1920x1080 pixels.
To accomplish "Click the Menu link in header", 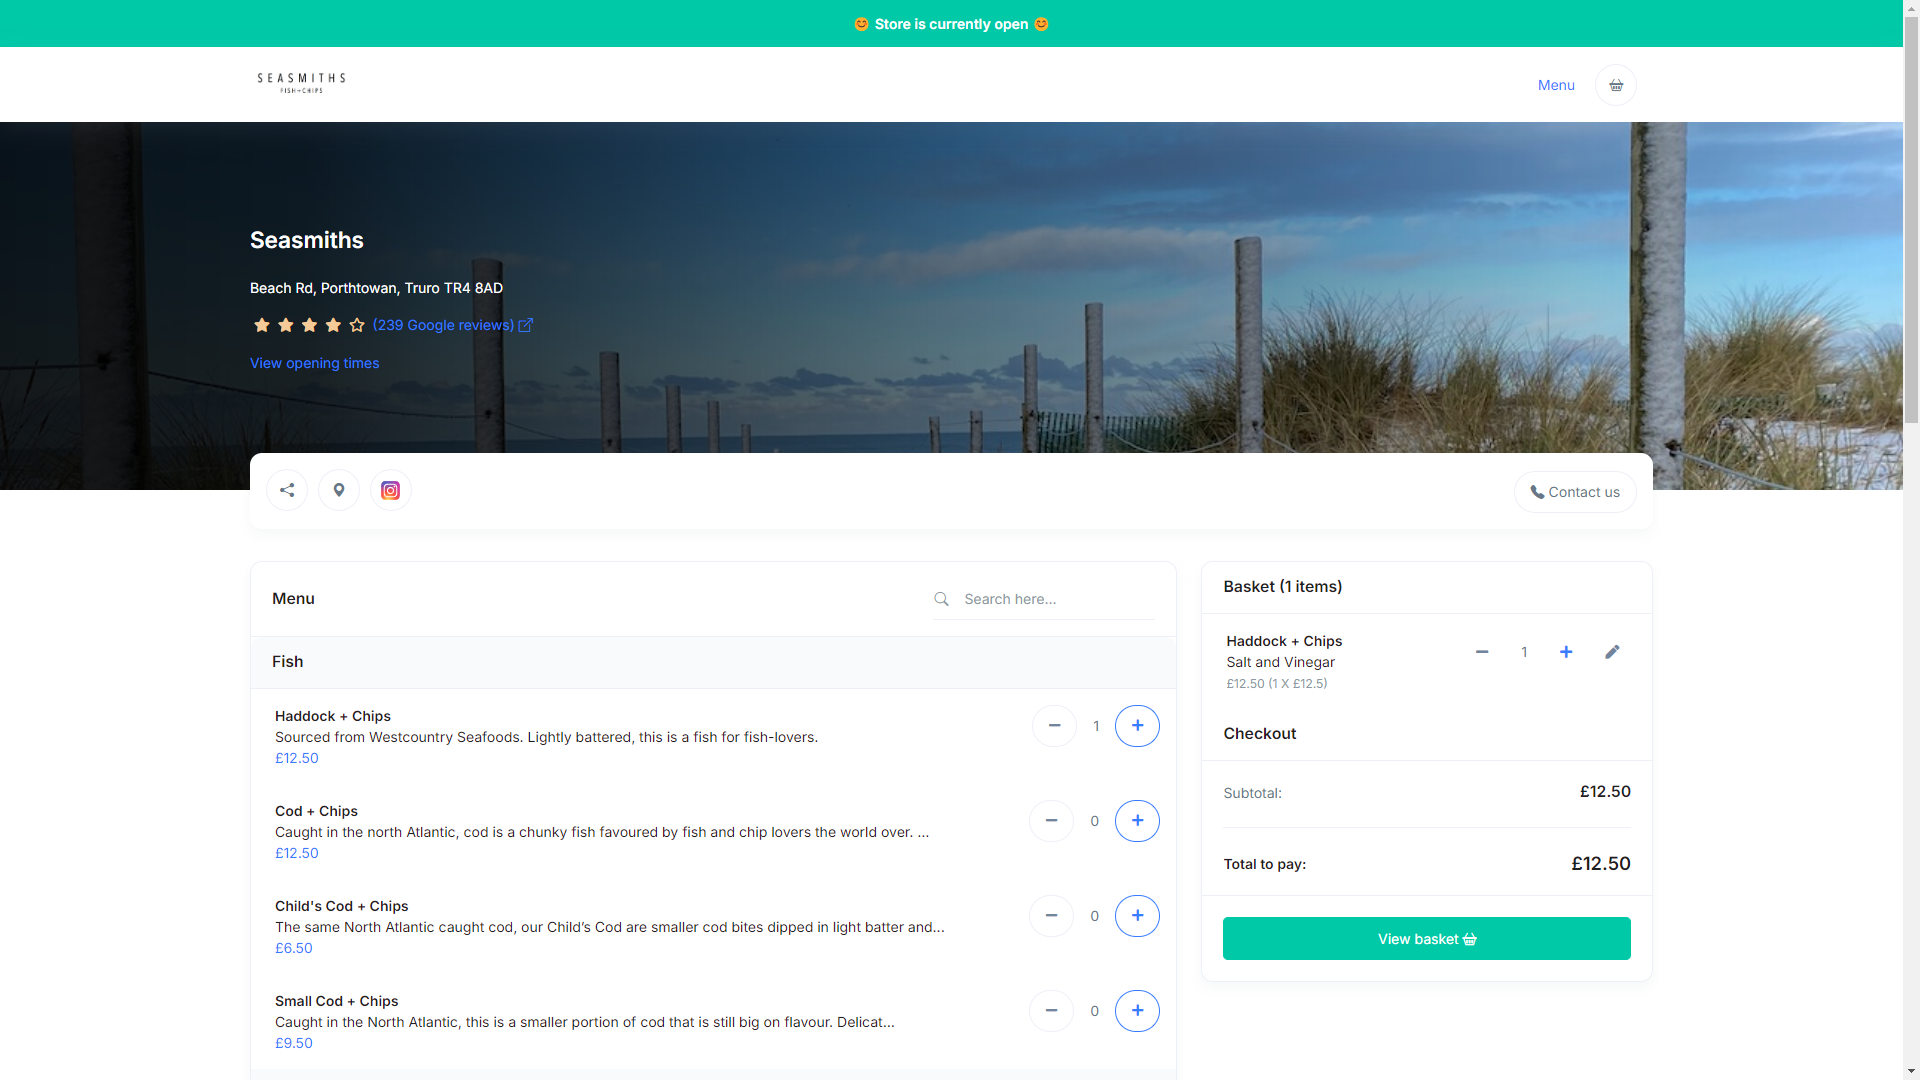I will coord(1556,85).
